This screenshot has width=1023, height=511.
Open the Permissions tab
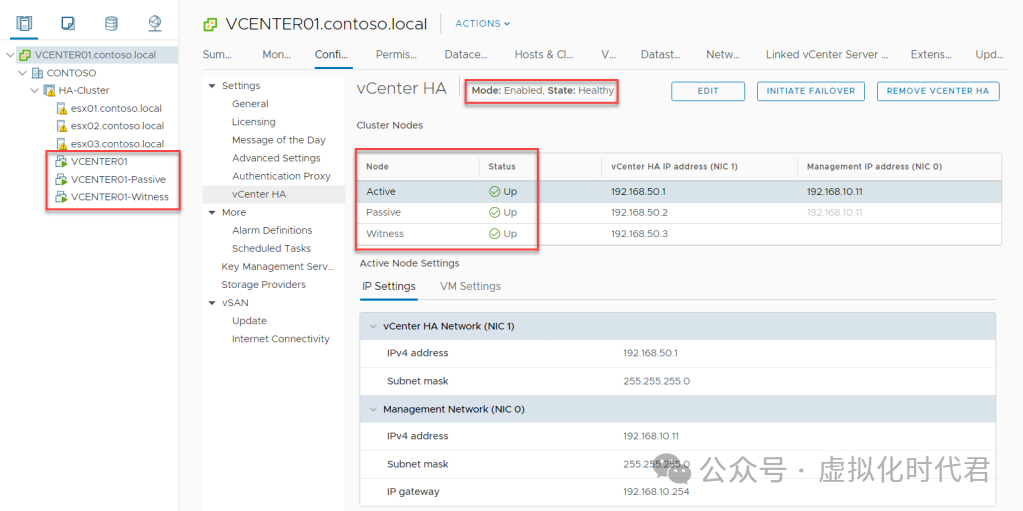pyautogui.click(x=396, y=55)
